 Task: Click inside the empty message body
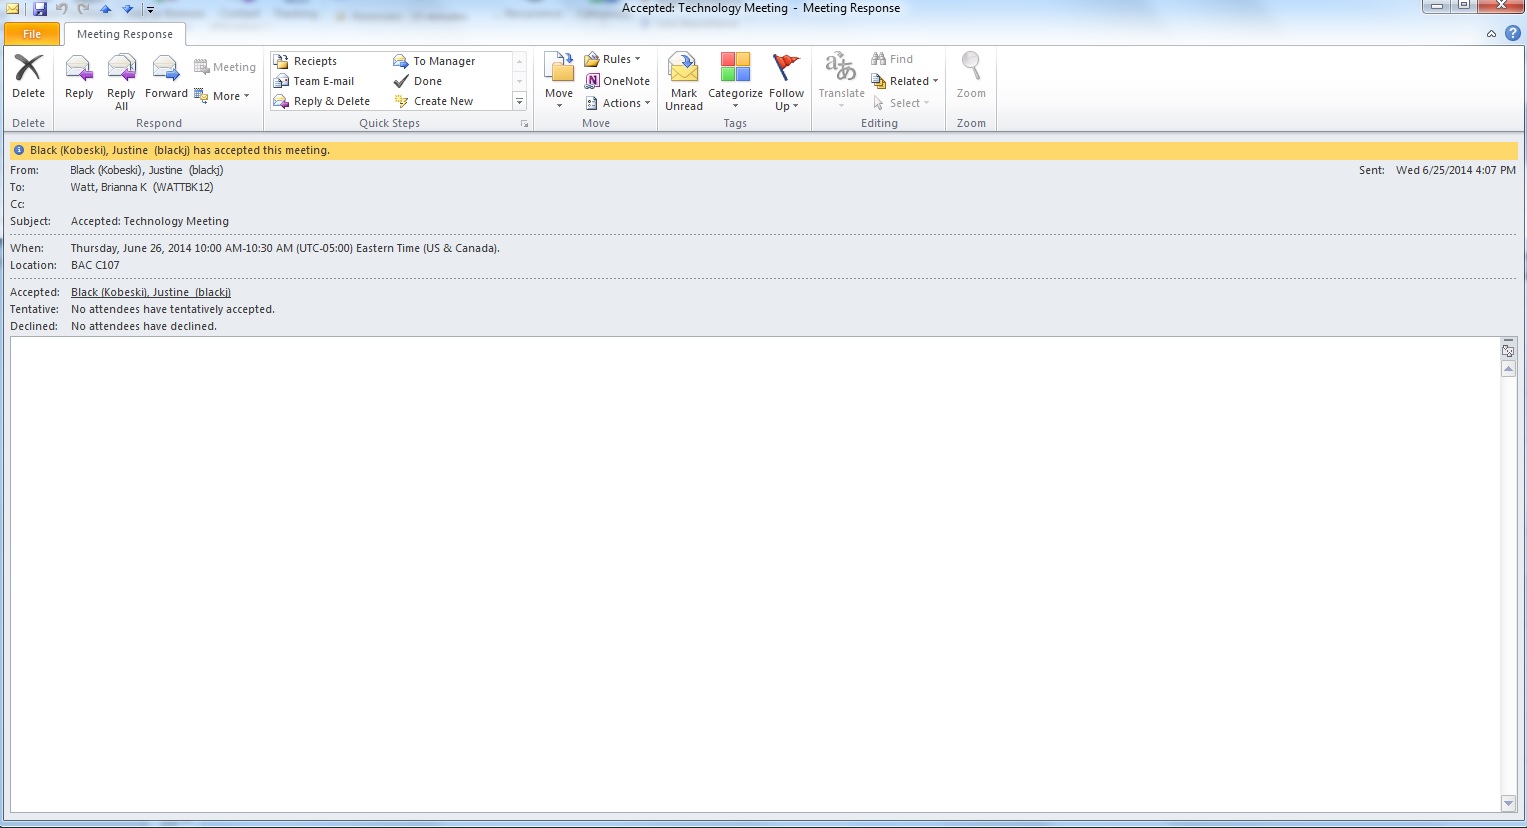pyautogui.click(x=755, y=575)
